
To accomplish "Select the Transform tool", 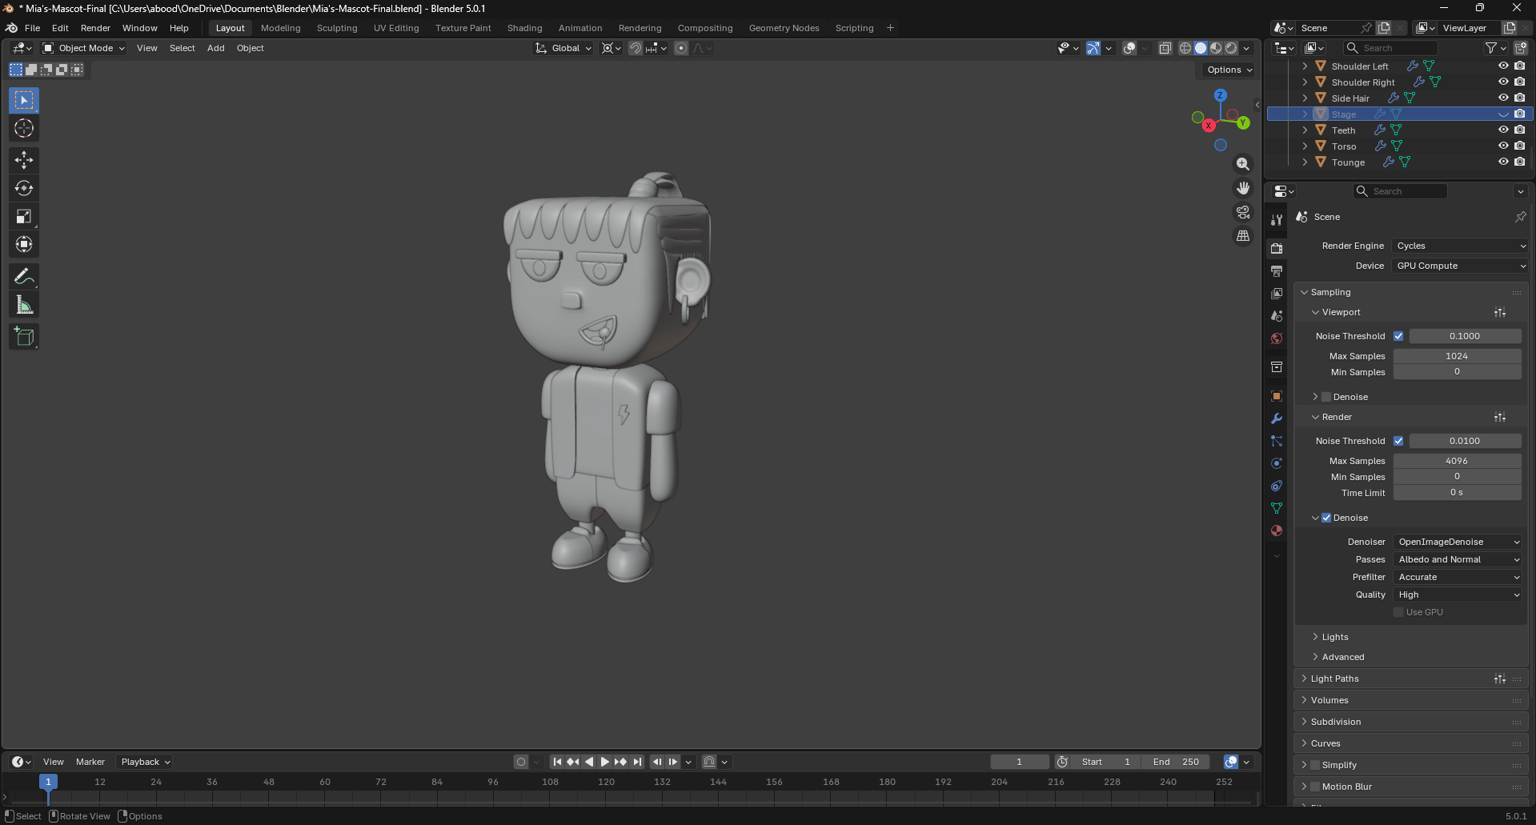I will 24,244.
